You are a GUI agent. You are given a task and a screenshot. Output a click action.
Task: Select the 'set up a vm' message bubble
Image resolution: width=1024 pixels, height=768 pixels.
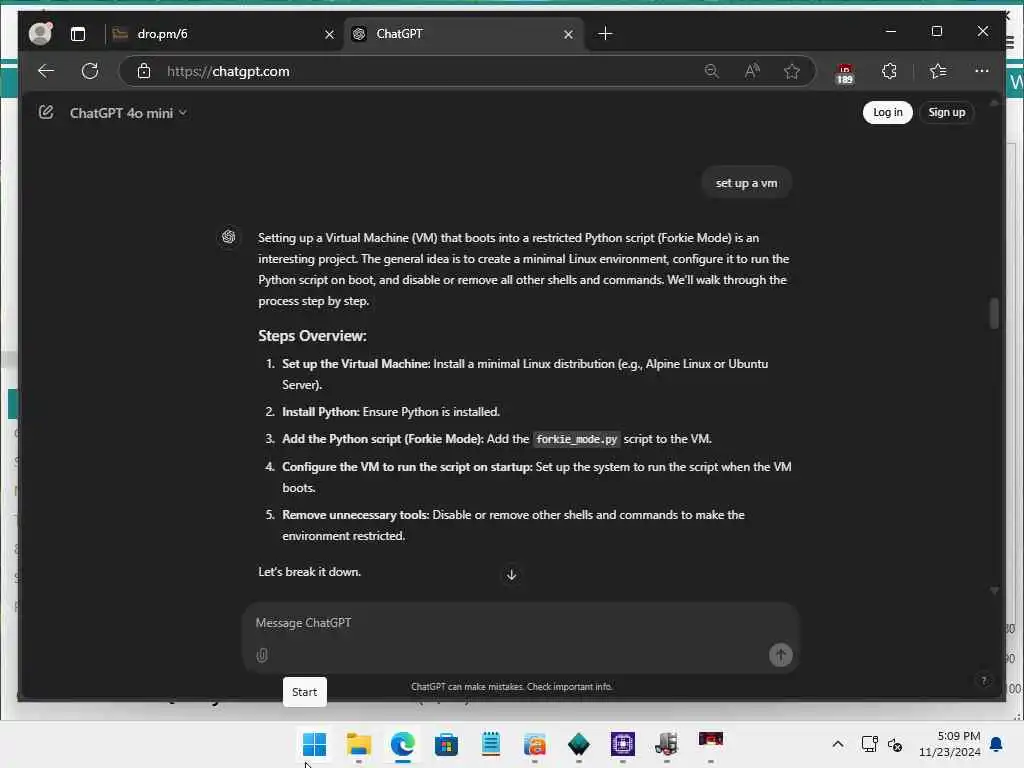coord(746,183)
